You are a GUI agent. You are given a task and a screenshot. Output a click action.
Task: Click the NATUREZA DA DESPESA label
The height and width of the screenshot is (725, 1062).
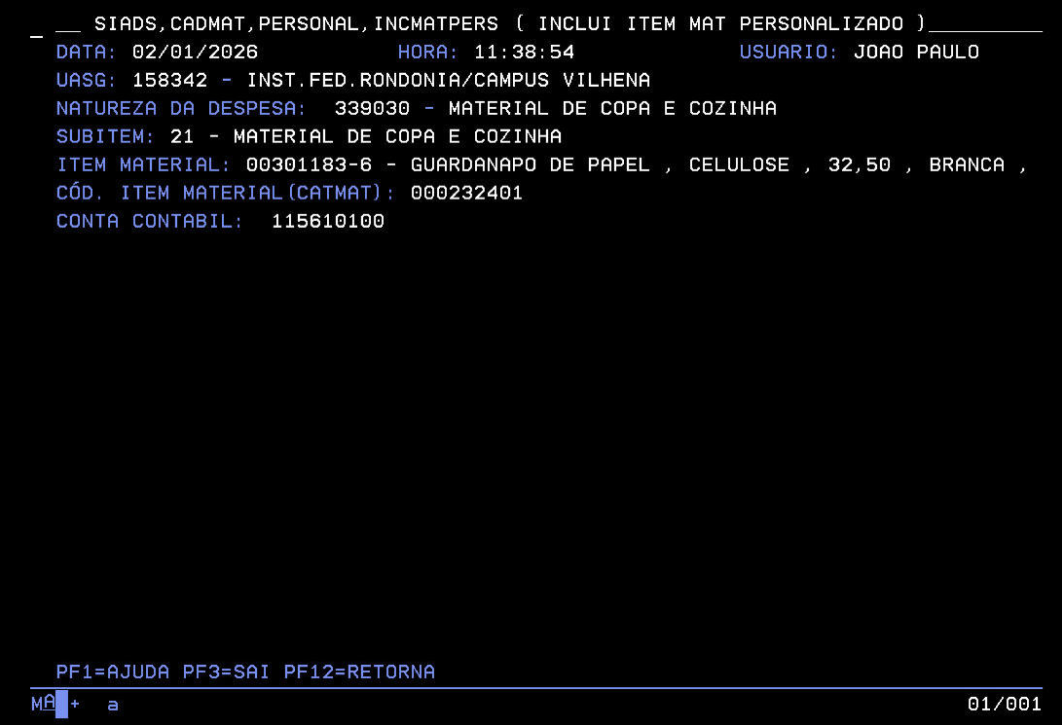point(181,108)
